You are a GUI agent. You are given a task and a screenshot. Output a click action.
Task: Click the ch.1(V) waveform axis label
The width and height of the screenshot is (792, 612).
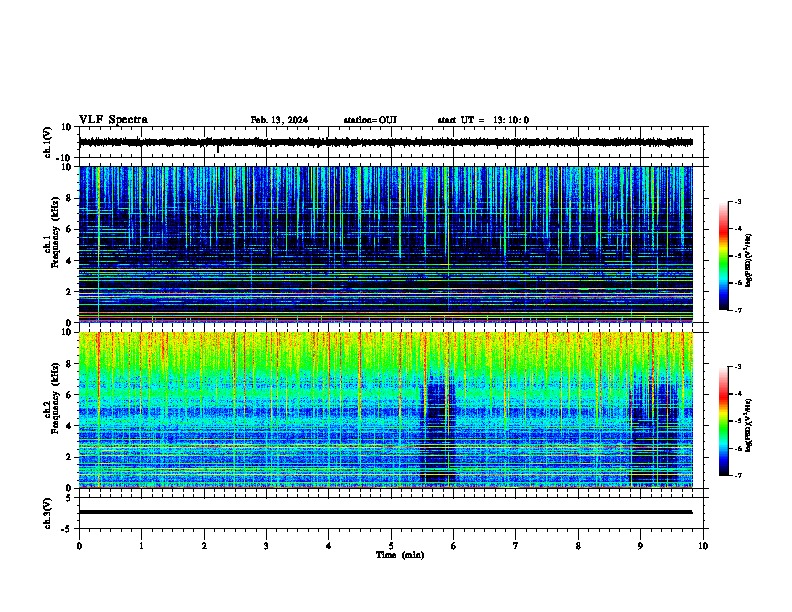click(x=48, y=142)
